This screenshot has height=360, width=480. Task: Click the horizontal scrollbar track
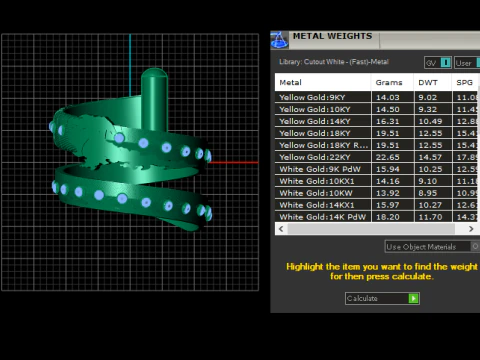point(371,229)
